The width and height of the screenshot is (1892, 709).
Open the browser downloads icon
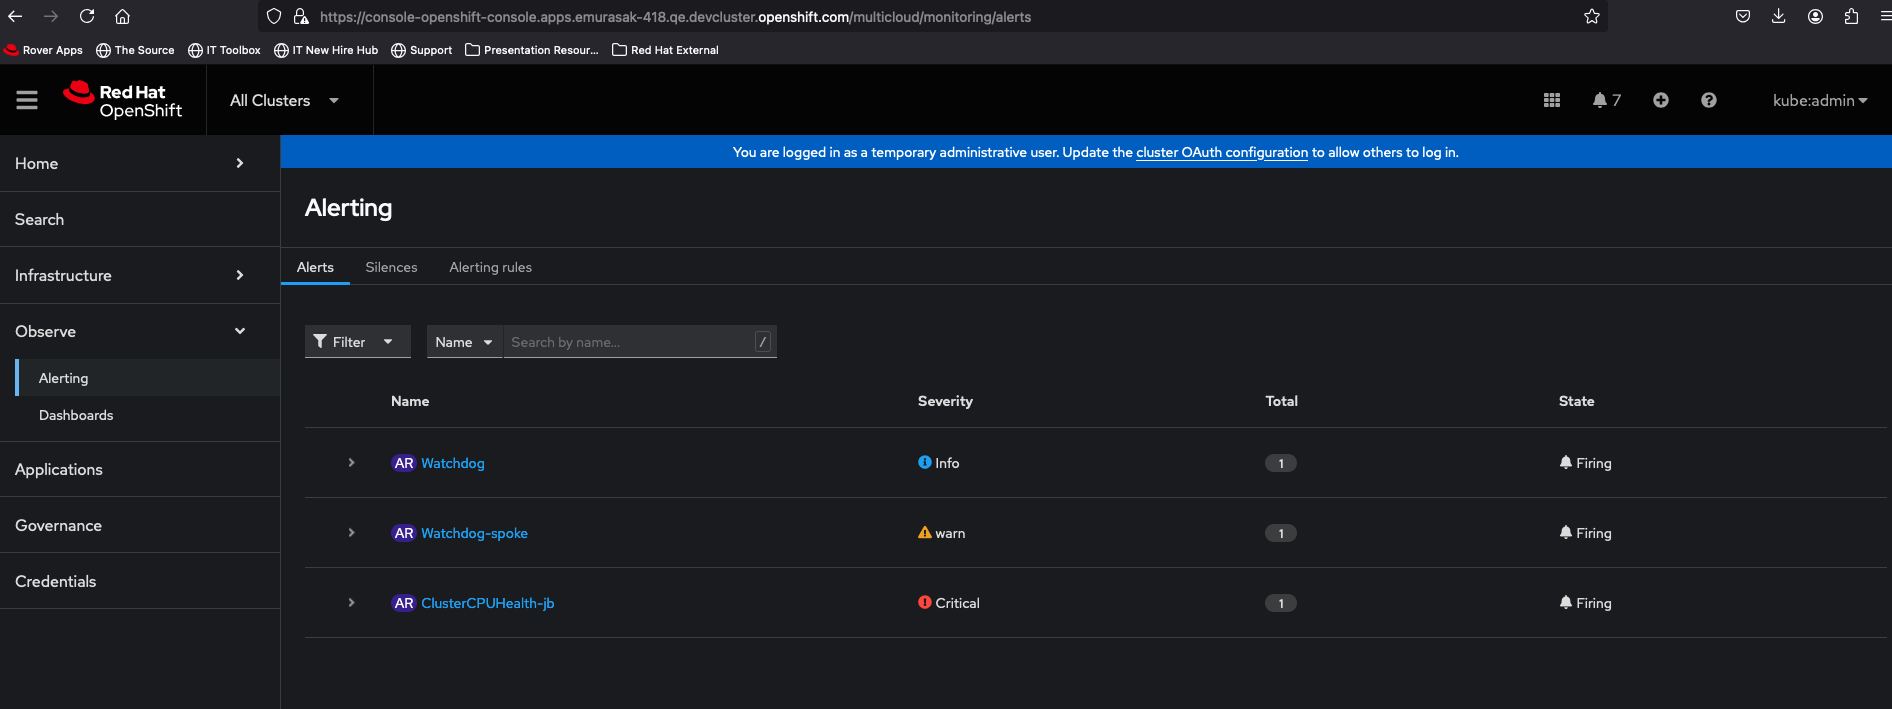(1779, 16)
